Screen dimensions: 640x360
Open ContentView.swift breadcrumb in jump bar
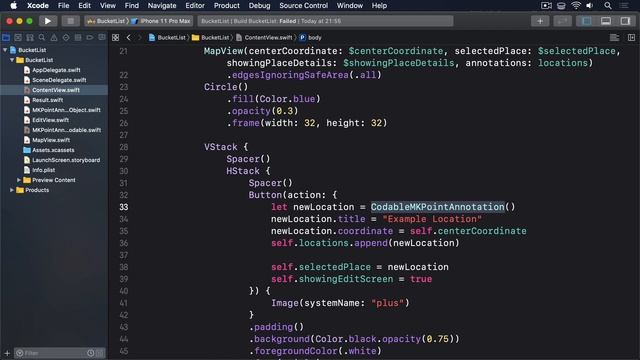(x=264, y=38)
